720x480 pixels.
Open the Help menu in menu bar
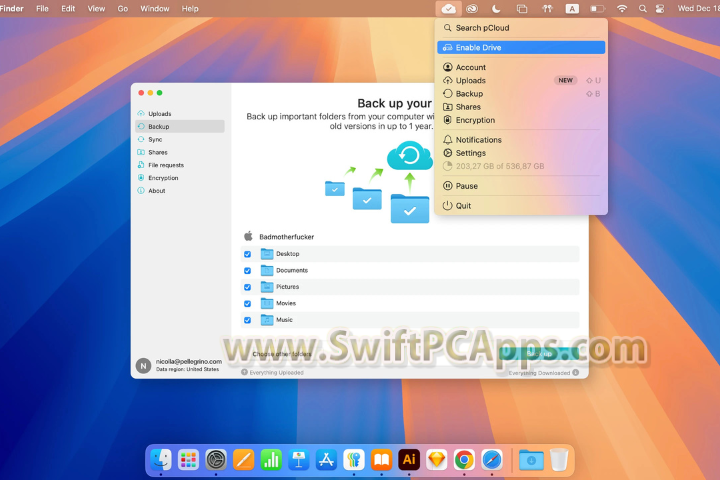point(190,9)
